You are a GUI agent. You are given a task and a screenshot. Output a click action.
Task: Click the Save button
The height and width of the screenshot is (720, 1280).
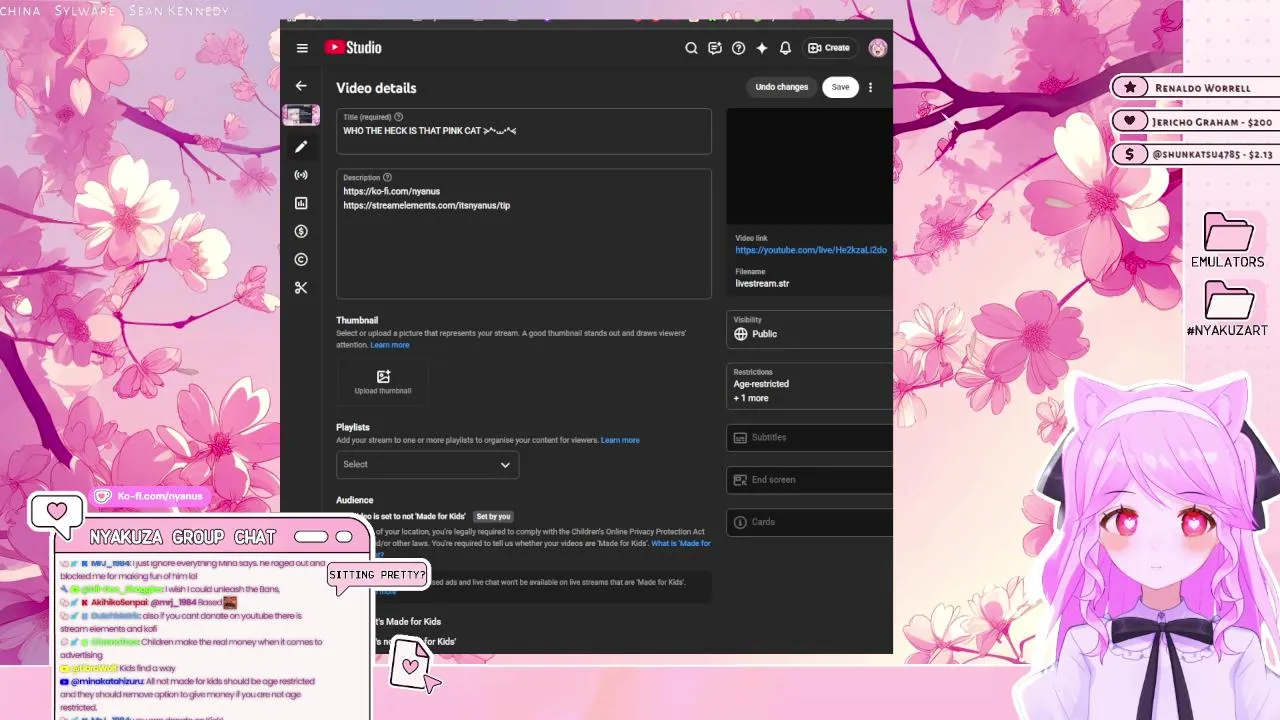coord(840,87)
